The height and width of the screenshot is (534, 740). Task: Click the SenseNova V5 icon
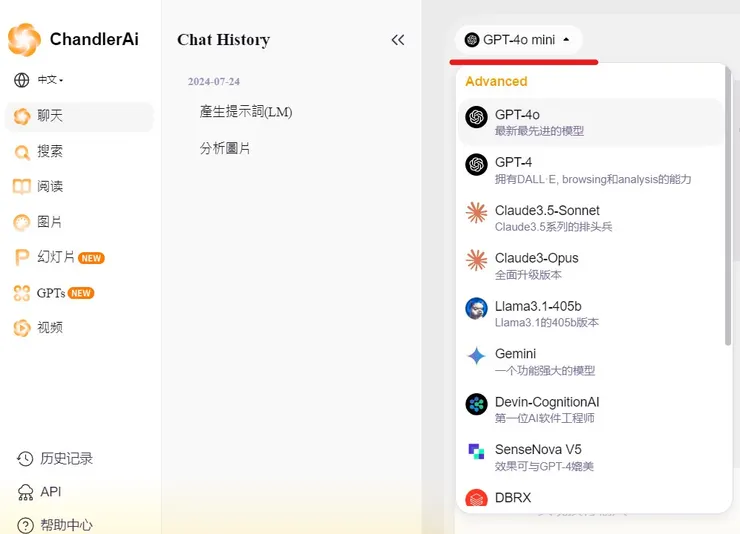coord(477,452)
